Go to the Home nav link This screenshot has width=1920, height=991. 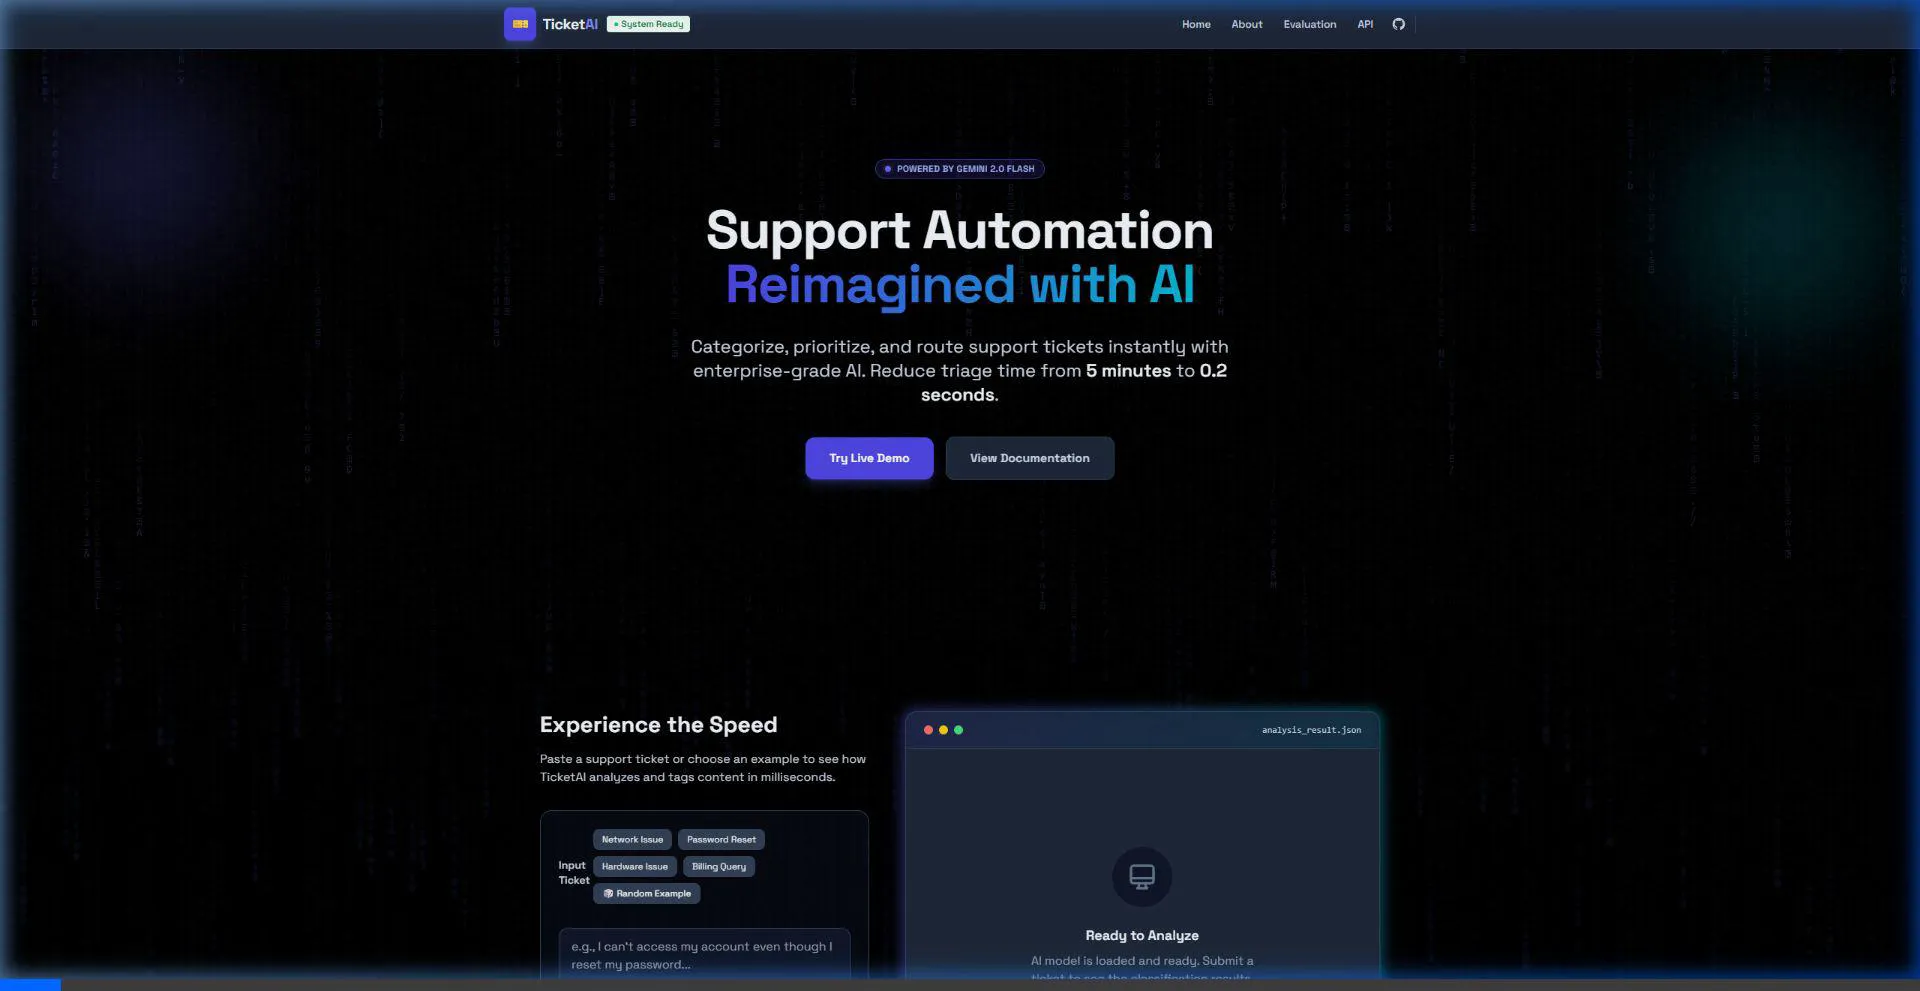point(1196,24)
